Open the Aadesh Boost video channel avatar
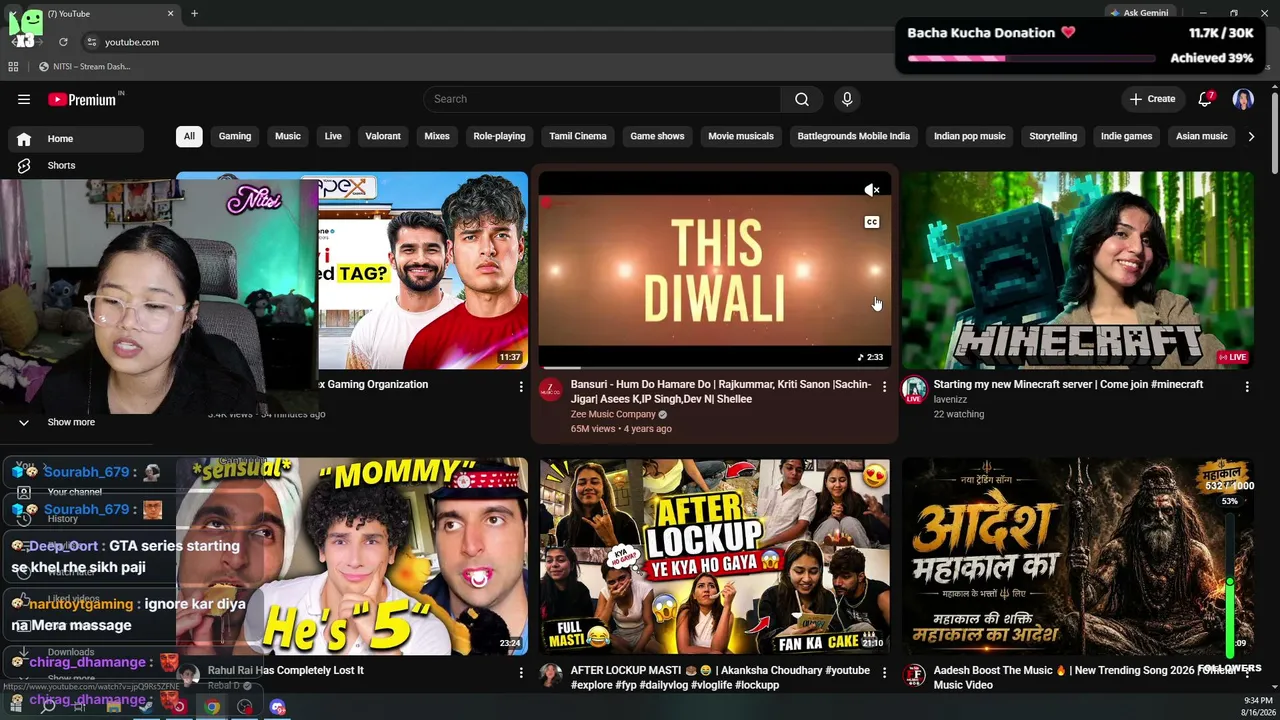Viewport: 1280px width, 720px height. click(x=913, y=676)
